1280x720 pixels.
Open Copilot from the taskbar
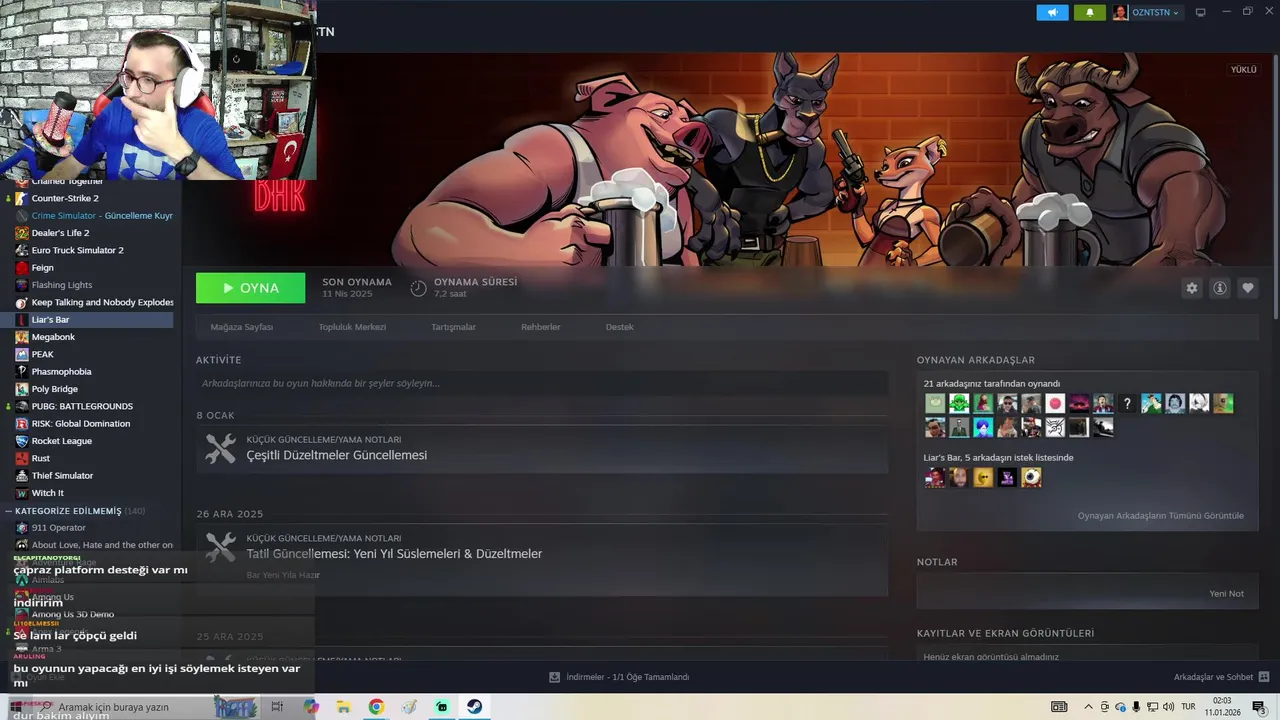311,707
